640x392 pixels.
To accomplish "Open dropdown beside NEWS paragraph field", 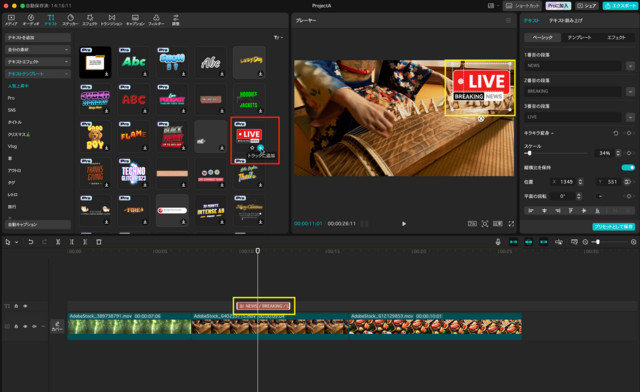I will point(630,66).
